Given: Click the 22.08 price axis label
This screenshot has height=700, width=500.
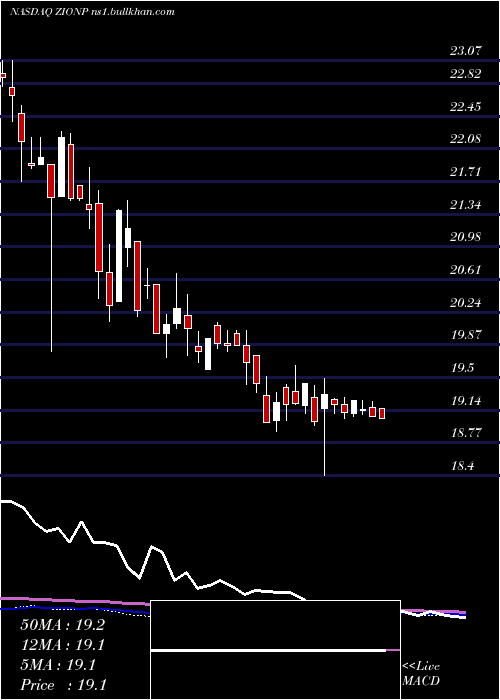Looking at the screenshot, I should 466,139.
